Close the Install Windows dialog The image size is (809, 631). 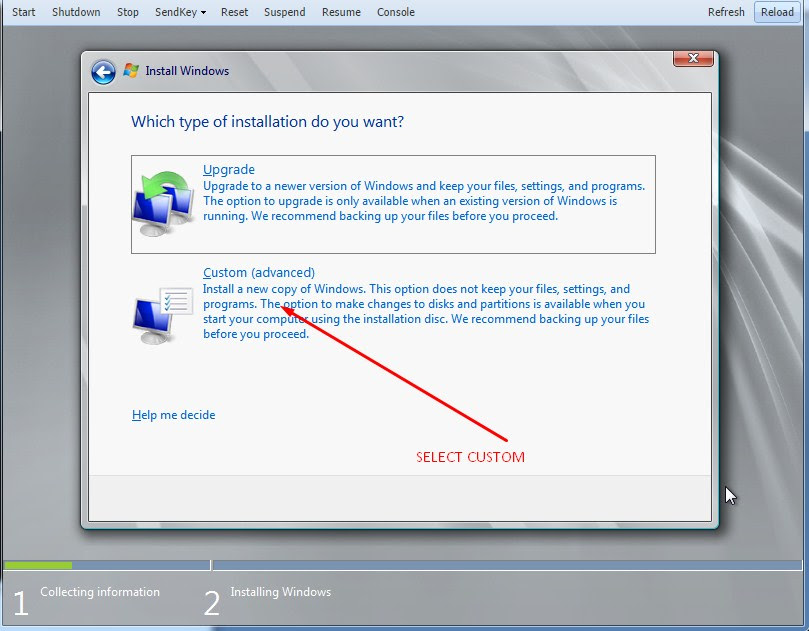coord(693,58)
